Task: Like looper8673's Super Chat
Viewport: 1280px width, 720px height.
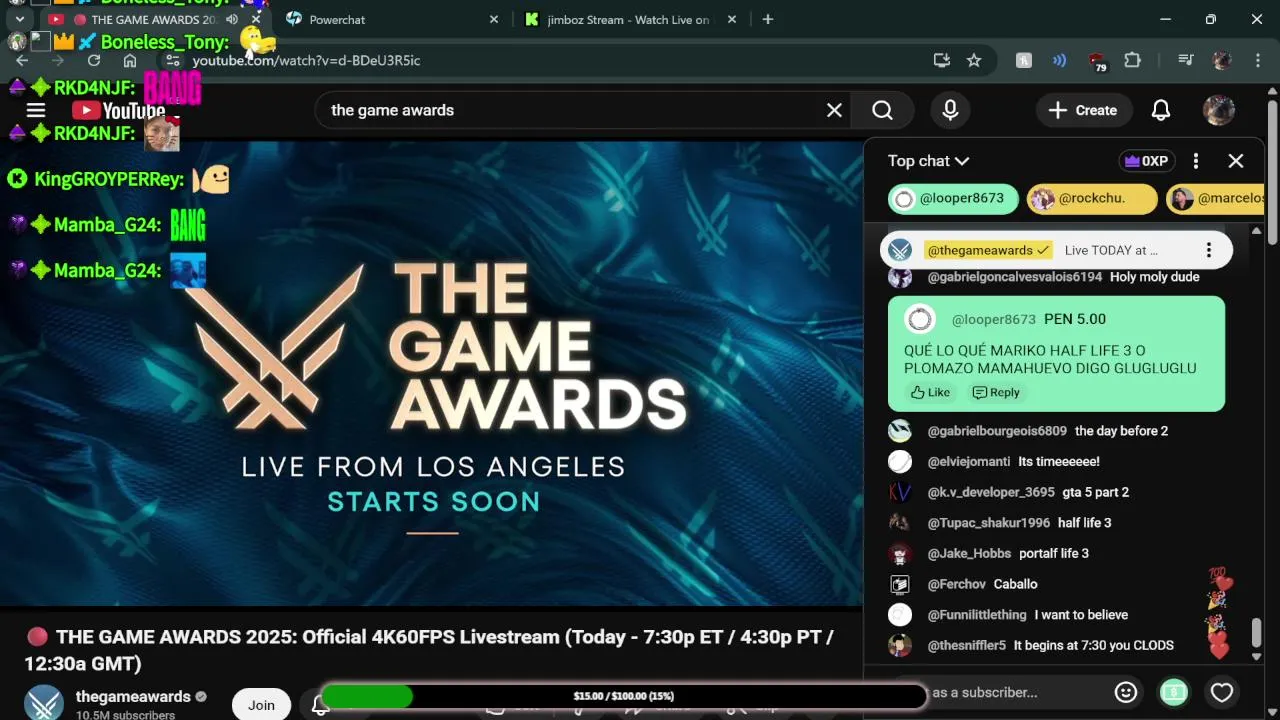Action: 930,392
